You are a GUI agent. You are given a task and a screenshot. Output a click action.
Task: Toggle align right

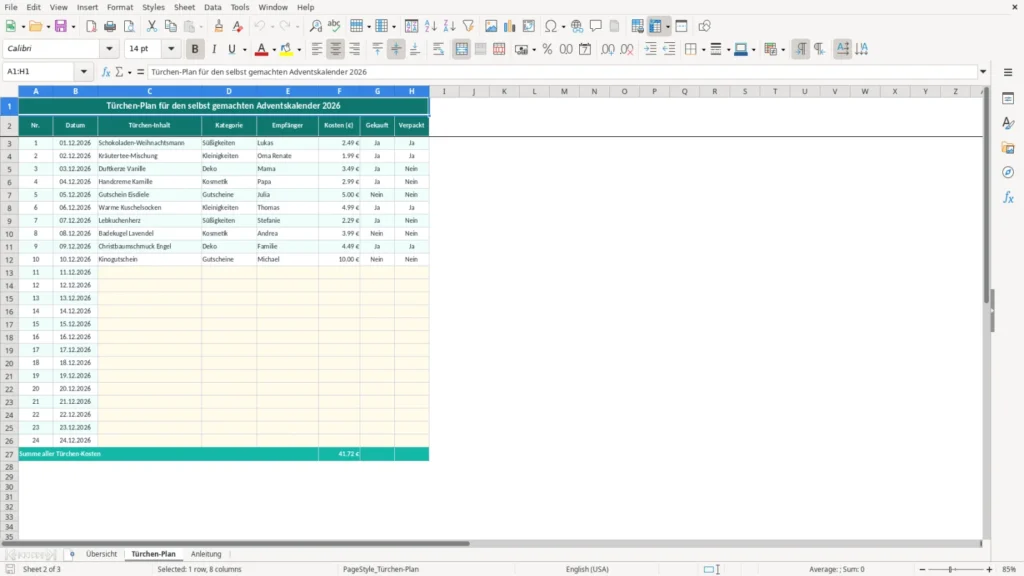point(355,49)
